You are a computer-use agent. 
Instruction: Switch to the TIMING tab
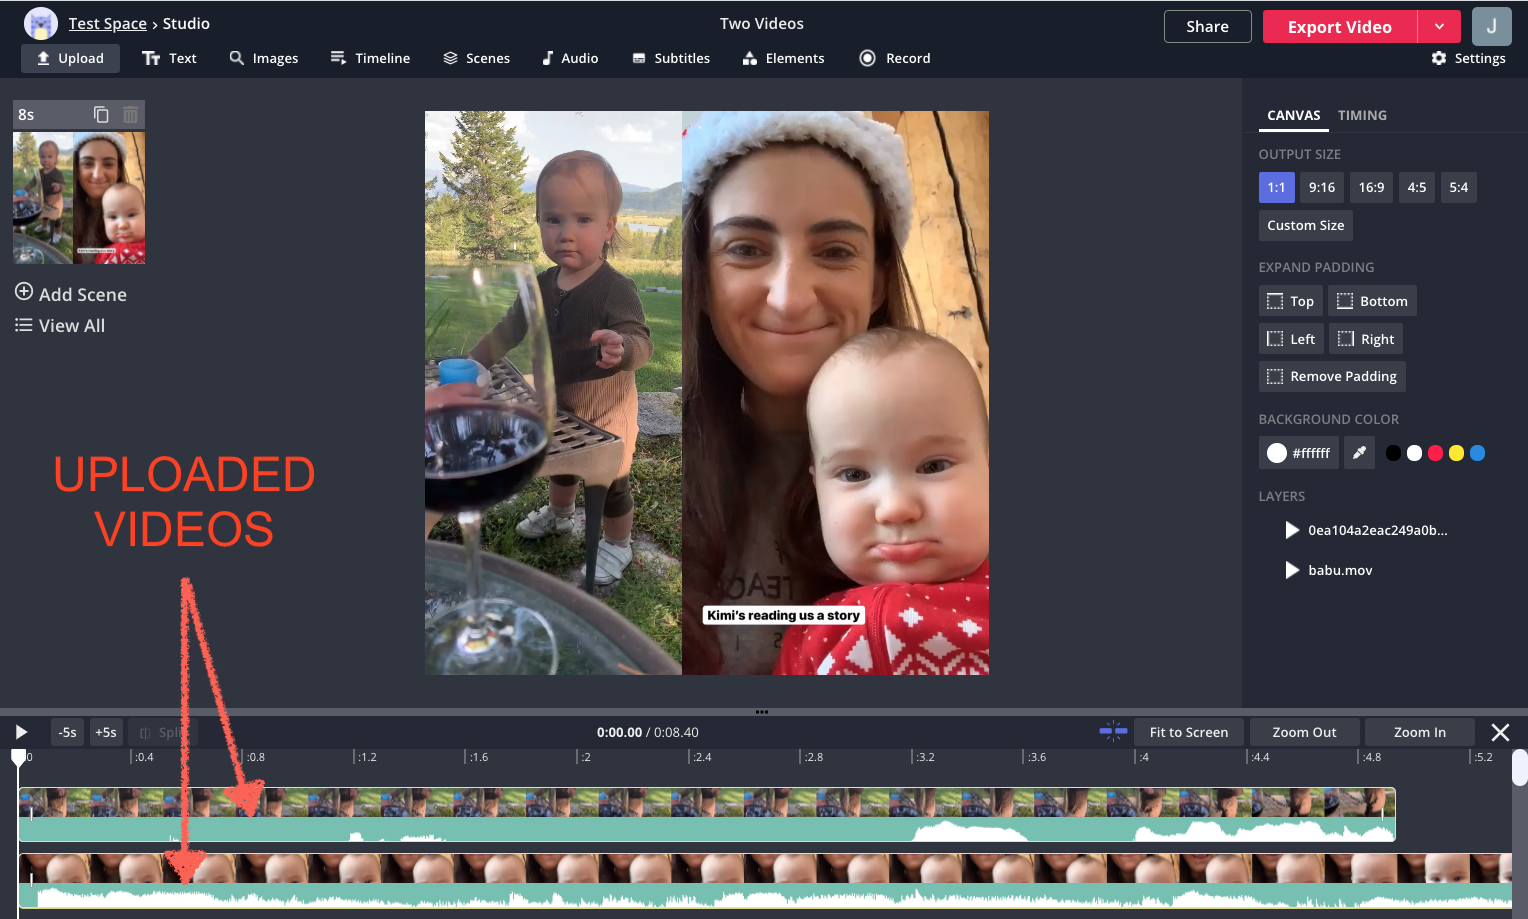click(x=1362, y=115)
